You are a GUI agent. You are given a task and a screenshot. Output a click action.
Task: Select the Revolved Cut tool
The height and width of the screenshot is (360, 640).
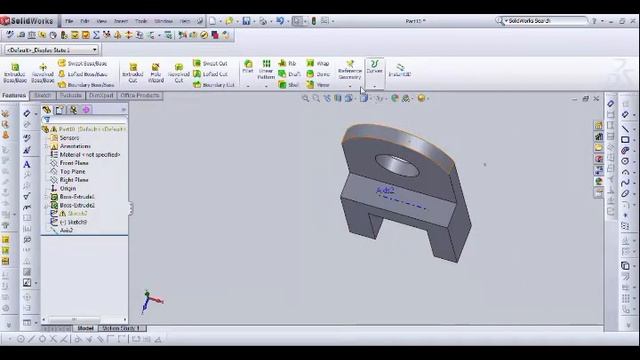tap(179, 73)
